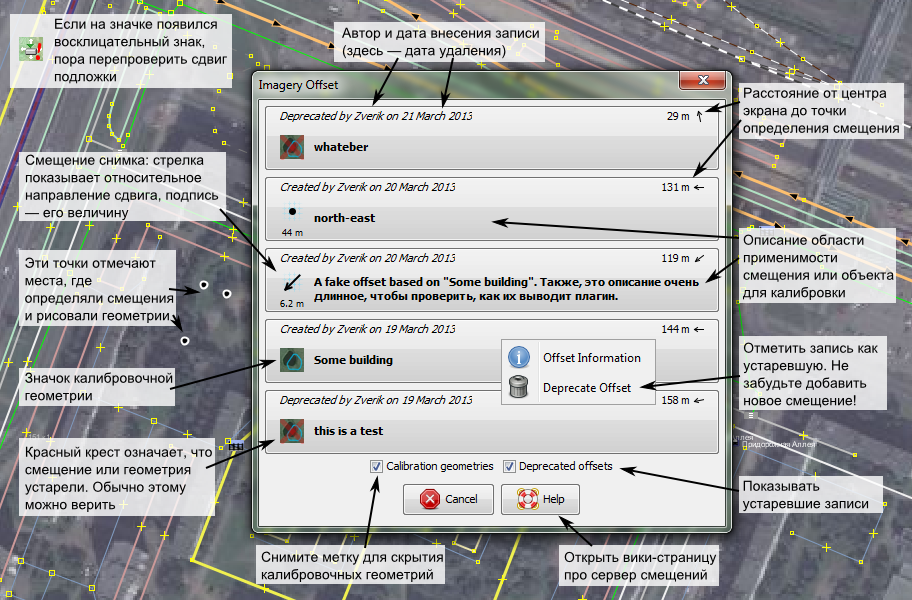Click the 6.2 m offset arrow icon
This screenshot has height=600, width=912.
pos(291,284)
